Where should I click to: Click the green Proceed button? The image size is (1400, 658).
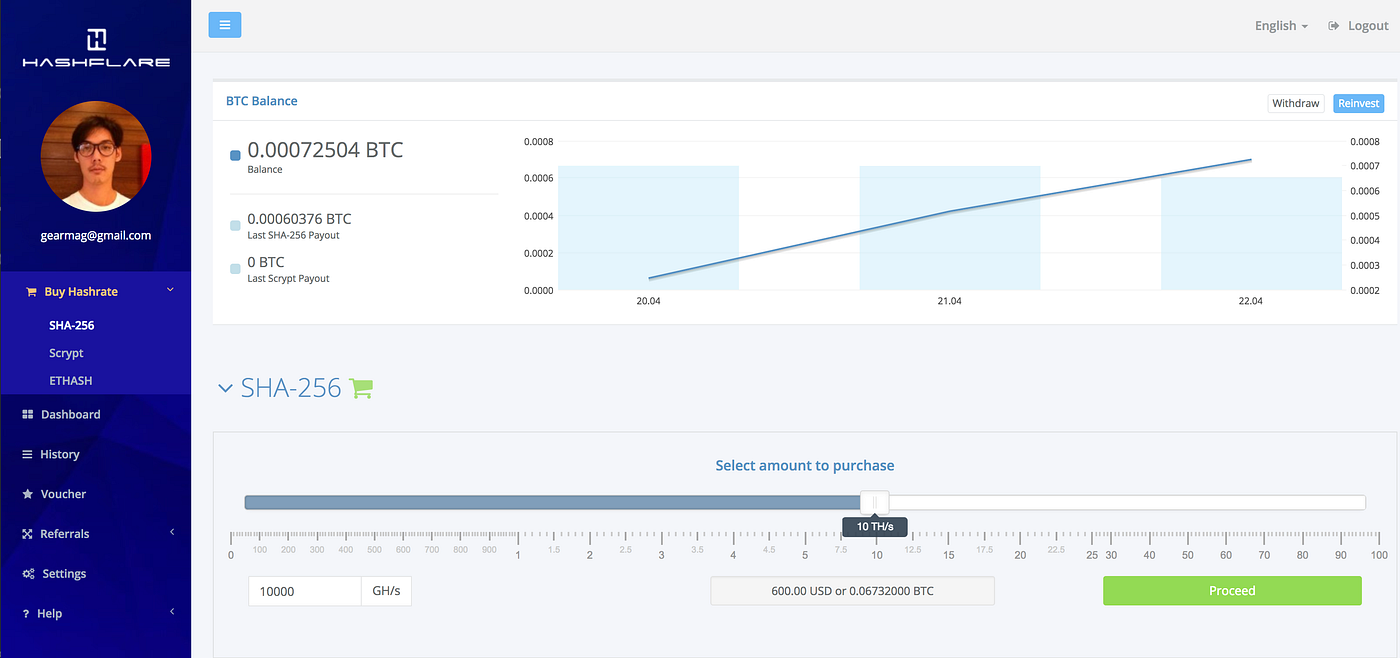click(1232, 591)
